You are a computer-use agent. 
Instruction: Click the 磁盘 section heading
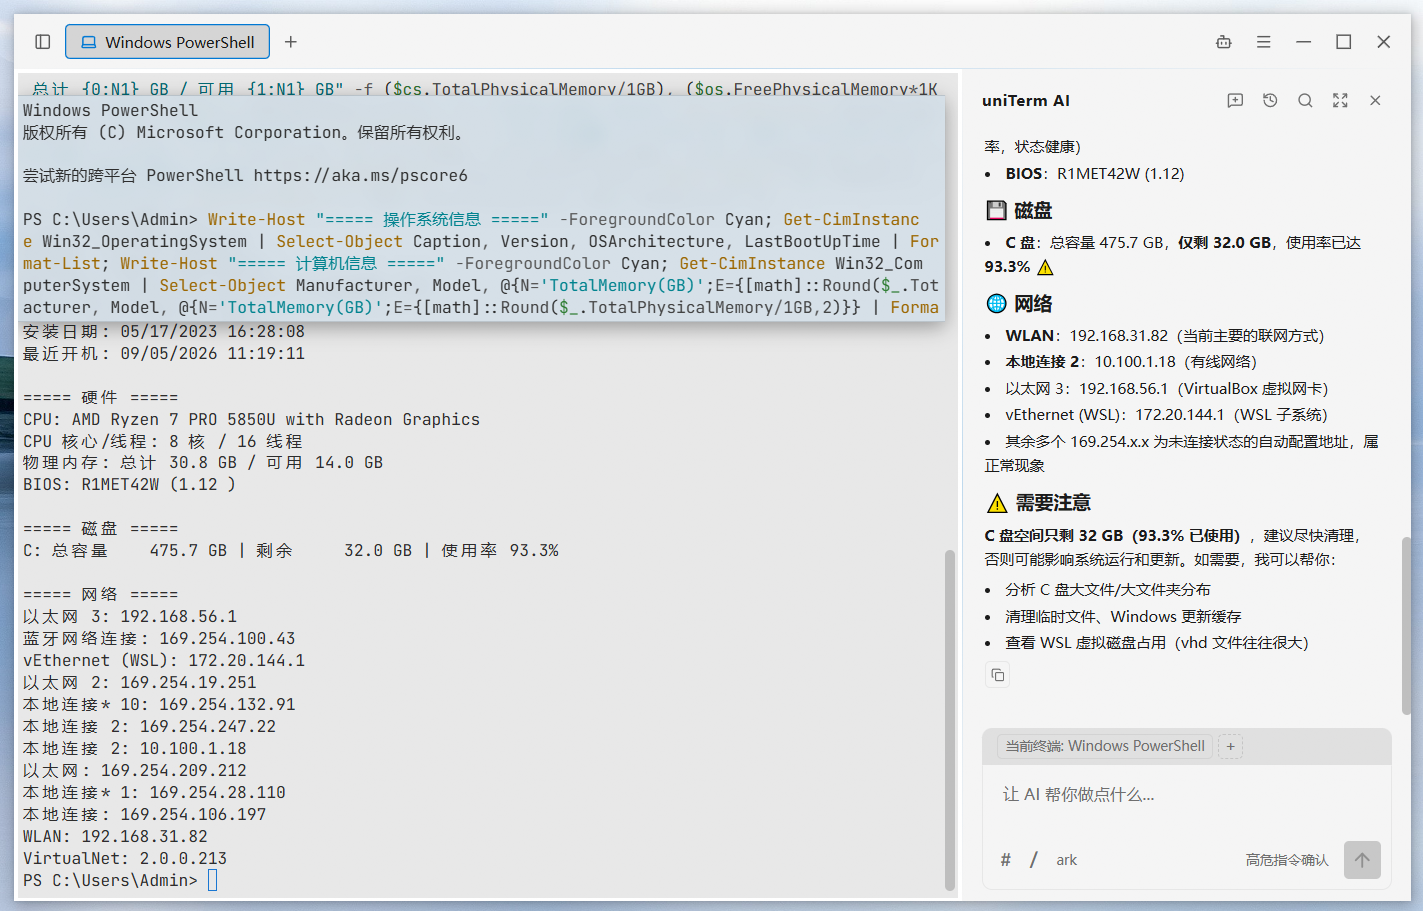click(x=1033, y=211)
